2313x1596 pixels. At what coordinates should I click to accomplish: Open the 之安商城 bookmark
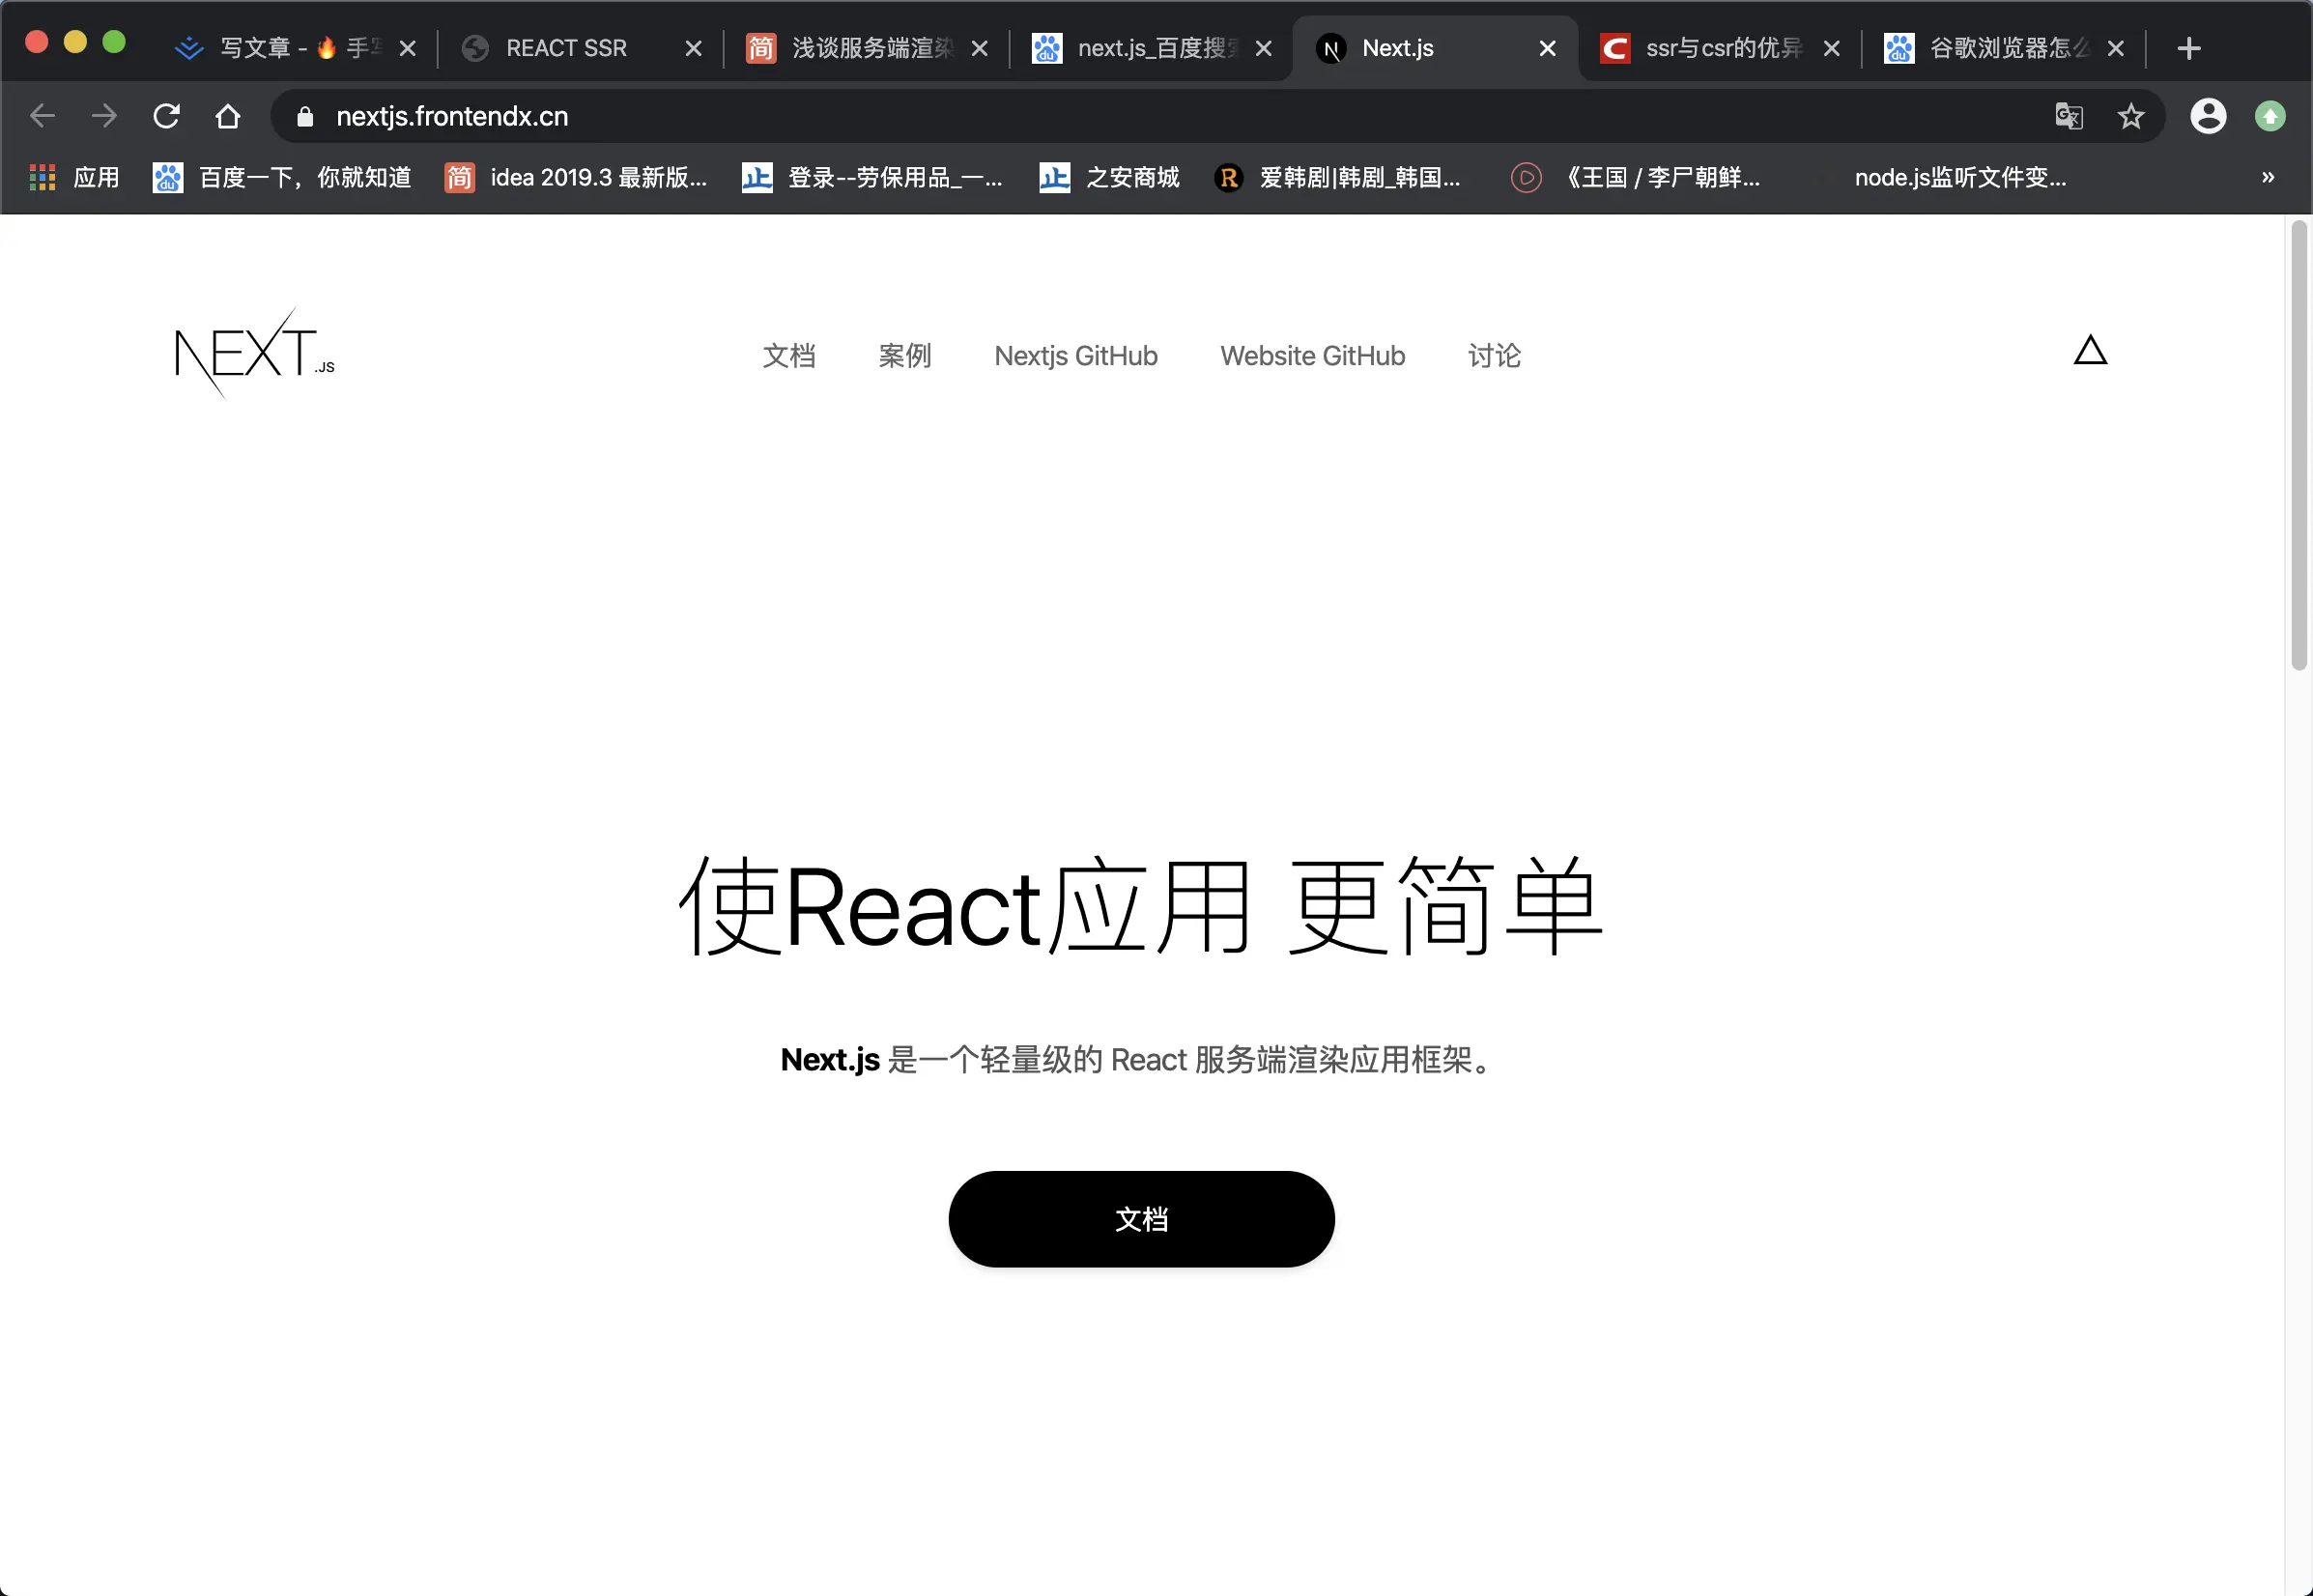pyautogui.click(x=1109, y=178)
